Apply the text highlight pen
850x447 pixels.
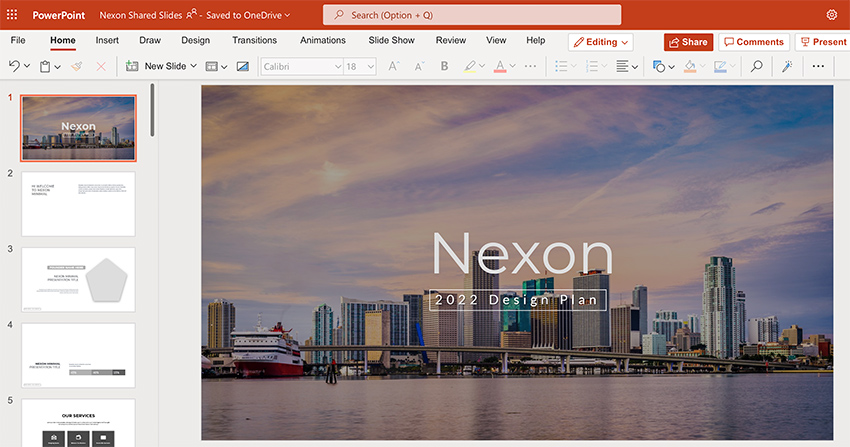(470, 66)
